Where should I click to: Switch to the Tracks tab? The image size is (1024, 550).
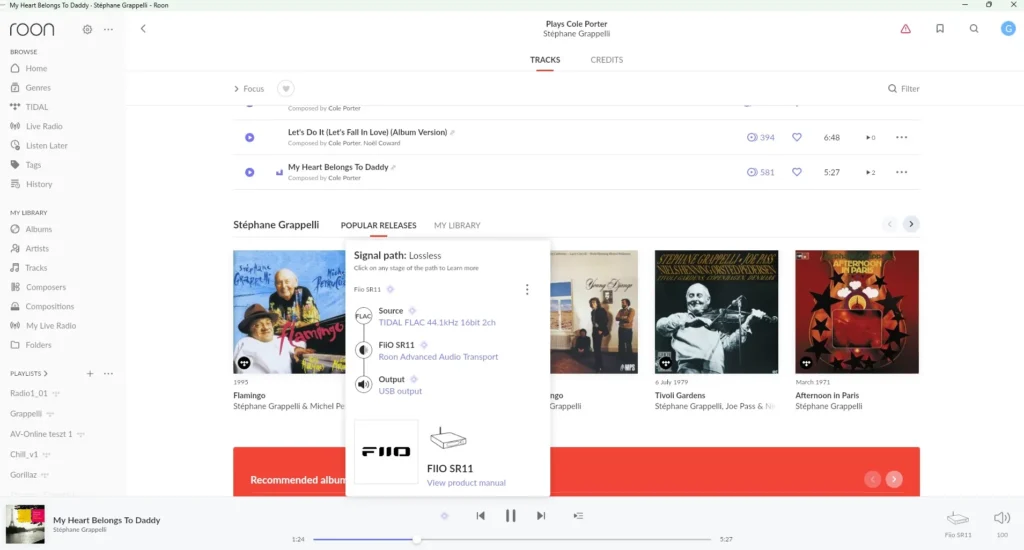coord(545,59)
